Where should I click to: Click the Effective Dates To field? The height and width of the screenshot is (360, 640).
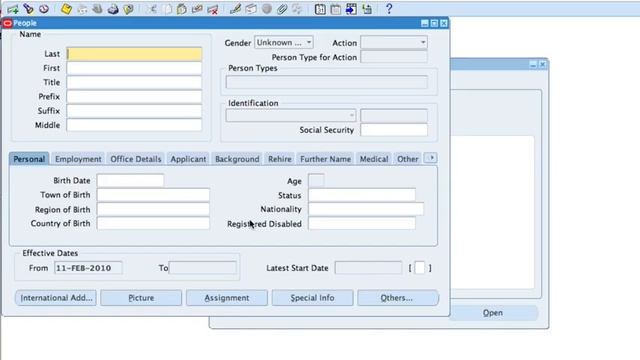[x=202, y=268]
